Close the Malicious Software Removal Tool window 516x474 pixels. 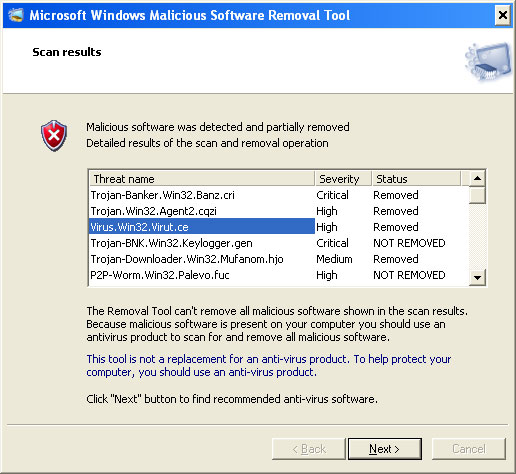click(502, 15)
